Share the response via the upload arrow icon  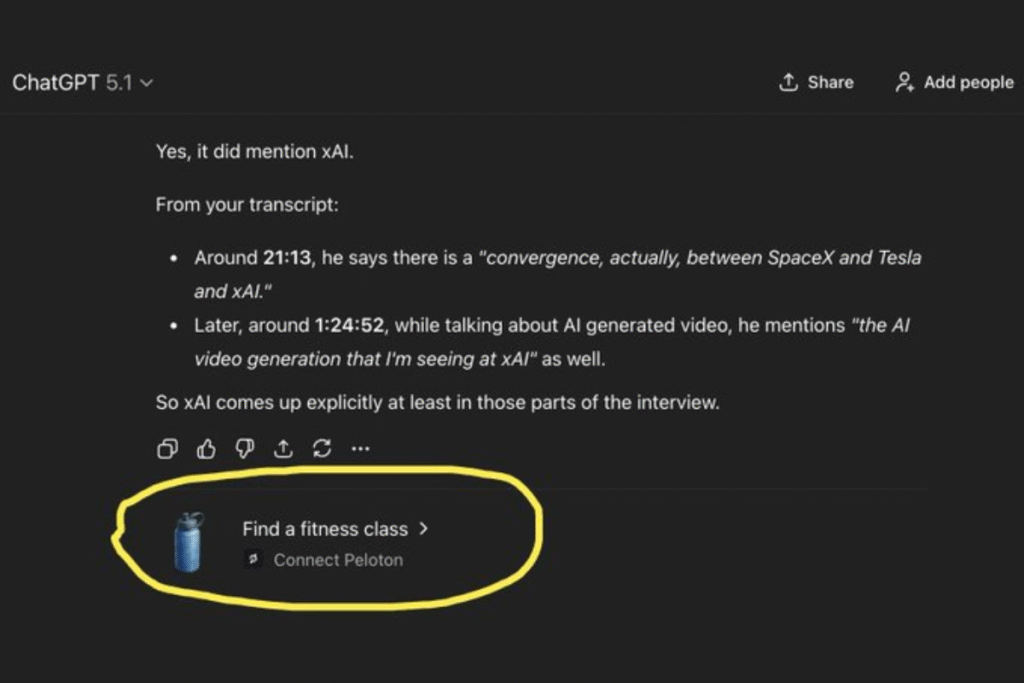(x=283, y=449)
